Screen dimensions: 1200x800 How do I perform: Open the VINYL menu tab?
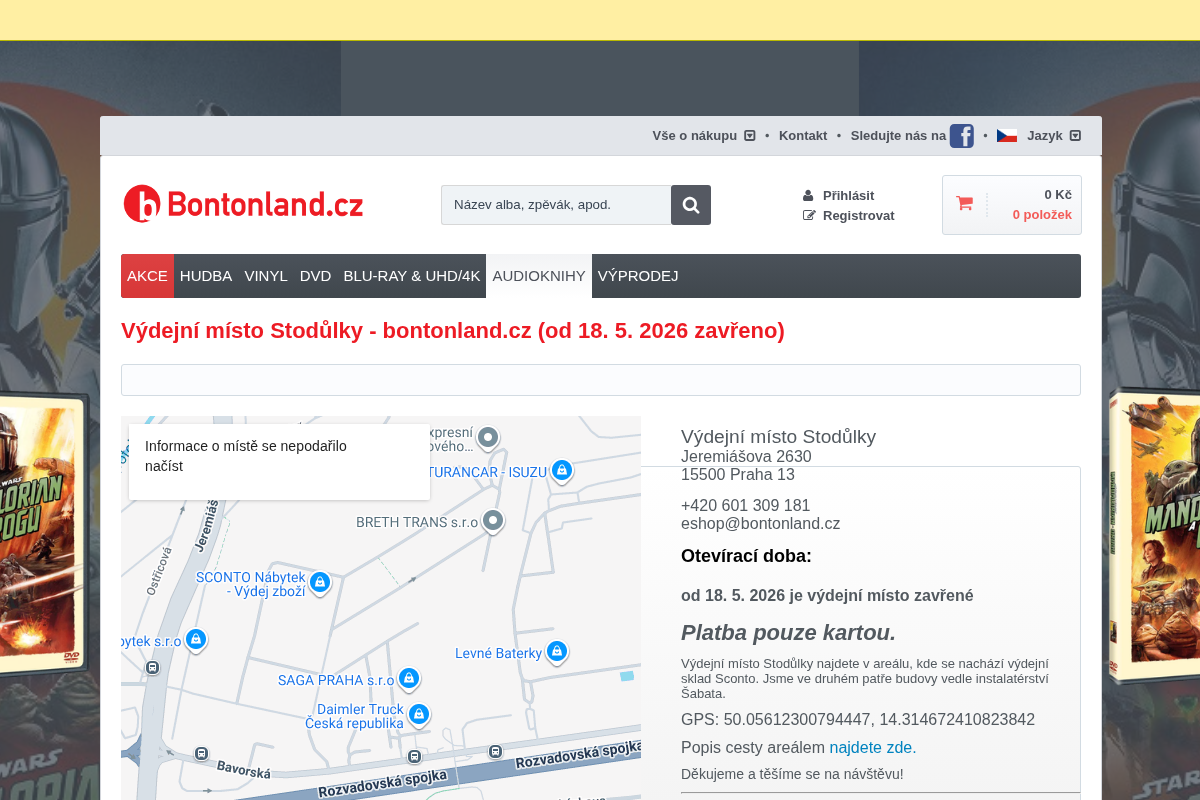click(266, 276)
